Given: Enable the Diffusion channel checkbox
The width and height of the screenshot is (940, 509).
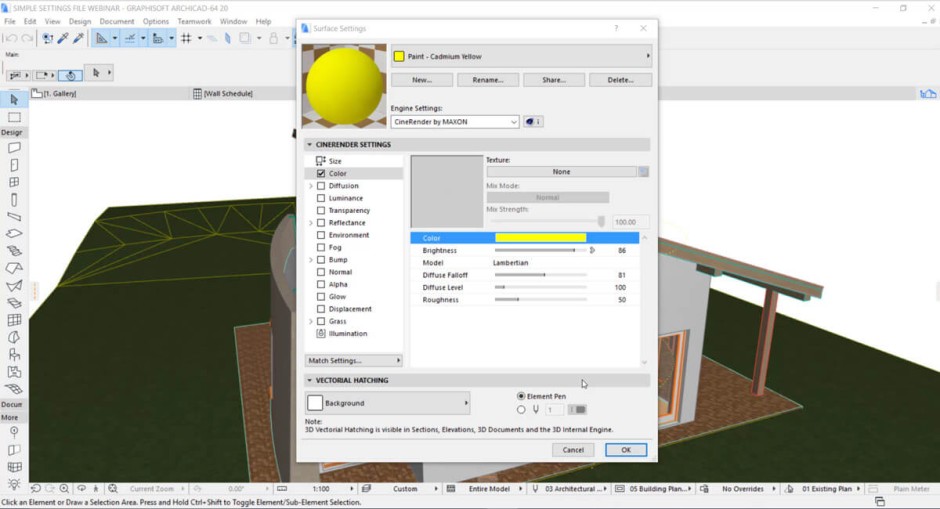Looking at the screenshot, I should [x=321, y=186].
